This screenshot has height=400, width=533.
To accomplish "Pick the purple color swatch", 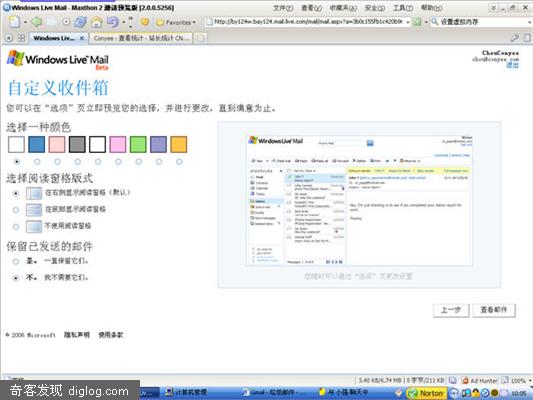I will coord(158,144).
